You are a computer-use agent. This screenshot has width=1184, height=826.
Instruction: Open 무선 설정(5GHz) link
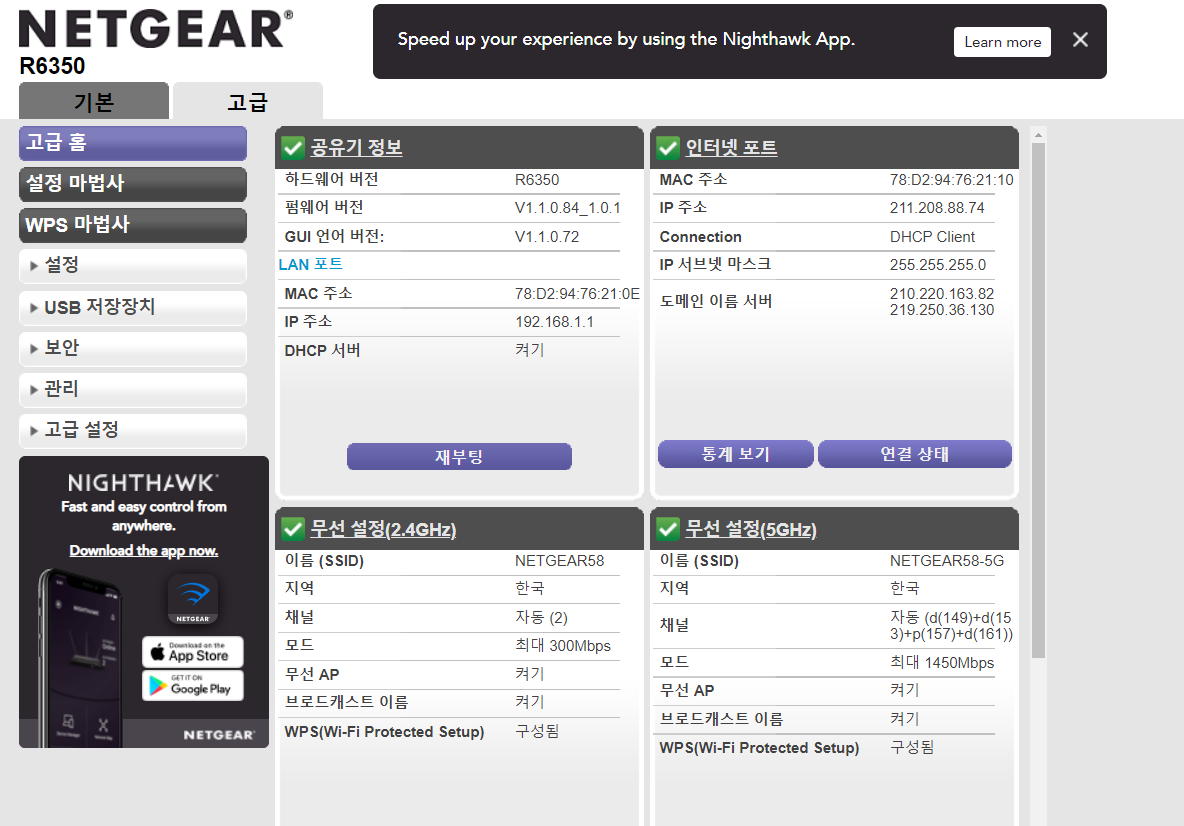751,529
